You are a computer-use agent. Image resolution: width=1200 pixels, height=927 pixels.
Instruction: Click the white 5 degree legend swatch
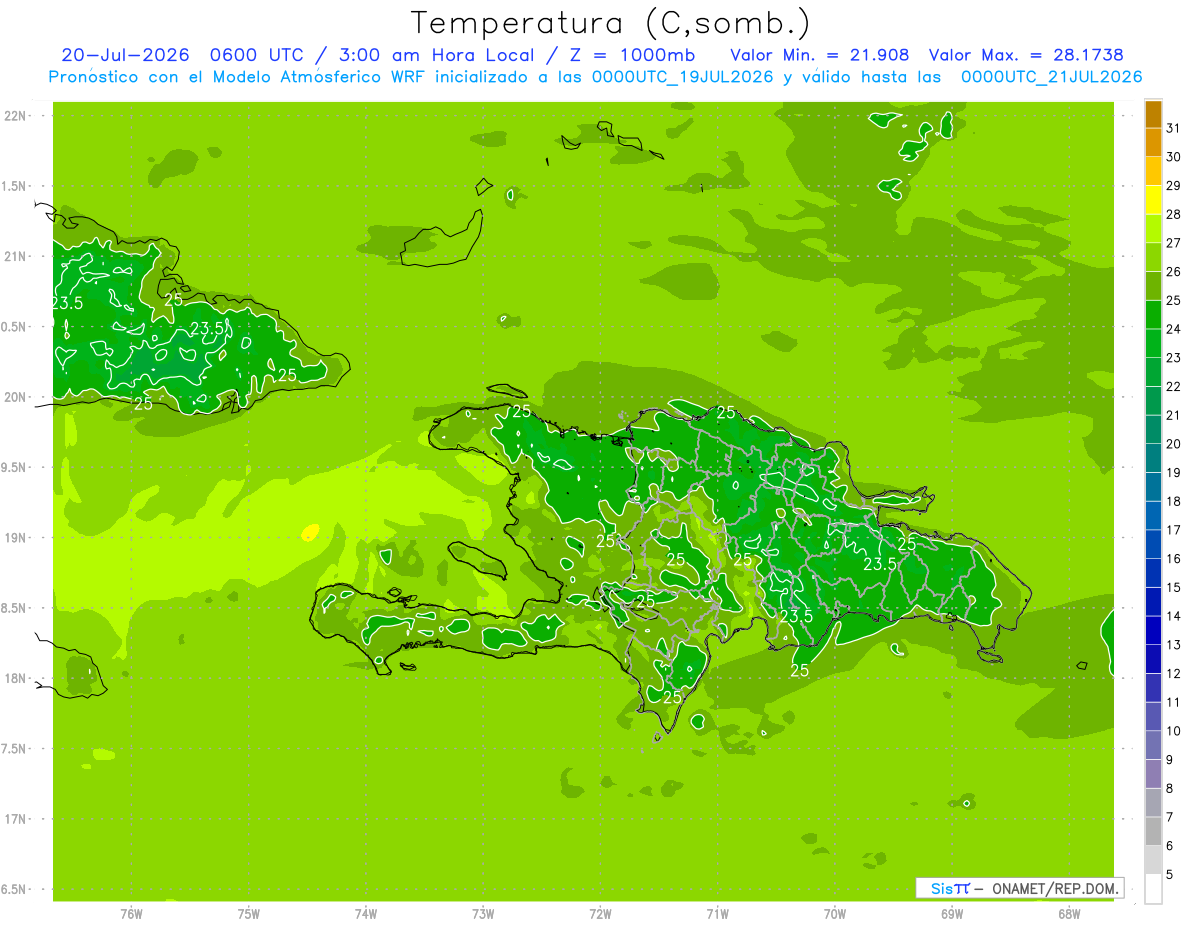[x=1153, y=889]
